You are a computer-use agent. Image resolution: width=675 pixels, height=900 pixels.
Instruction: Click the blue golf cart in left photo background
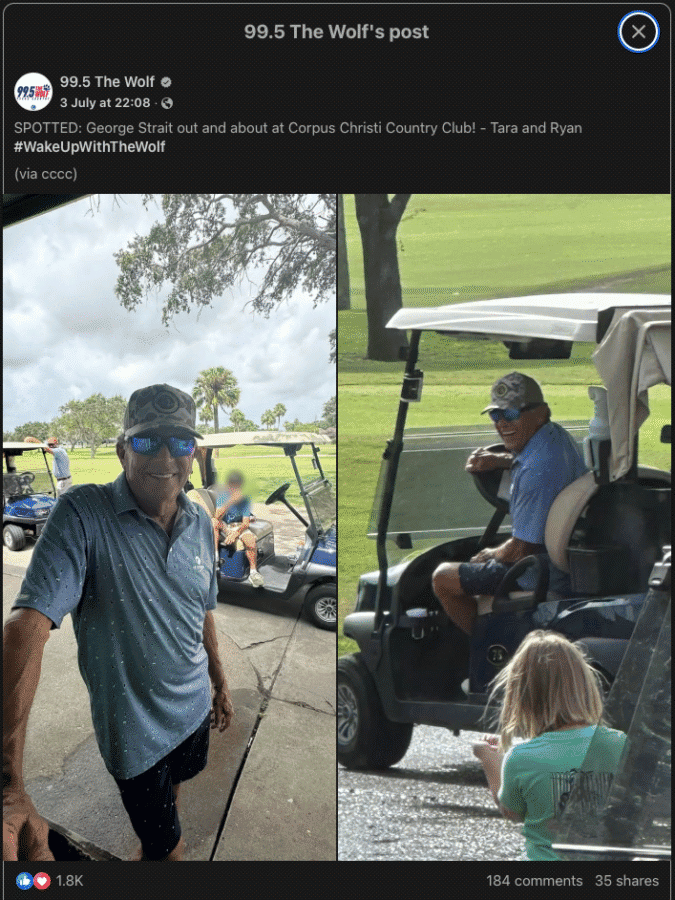click(x=29, y=496)
